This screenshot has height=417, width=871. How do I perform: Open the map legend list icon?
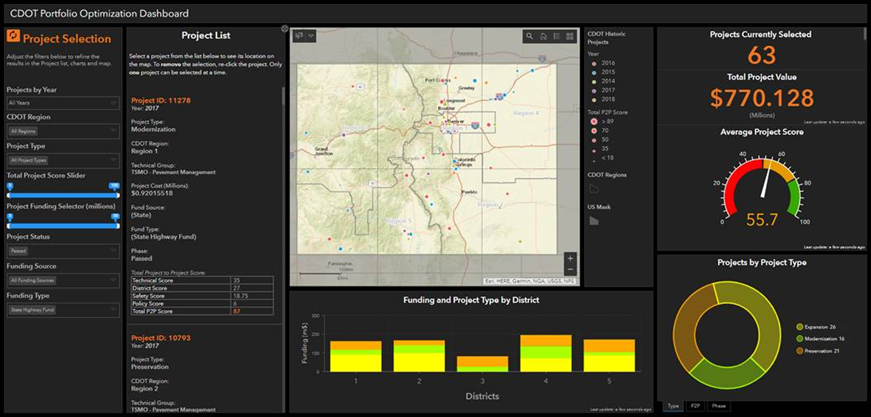(x=556, y=36)
